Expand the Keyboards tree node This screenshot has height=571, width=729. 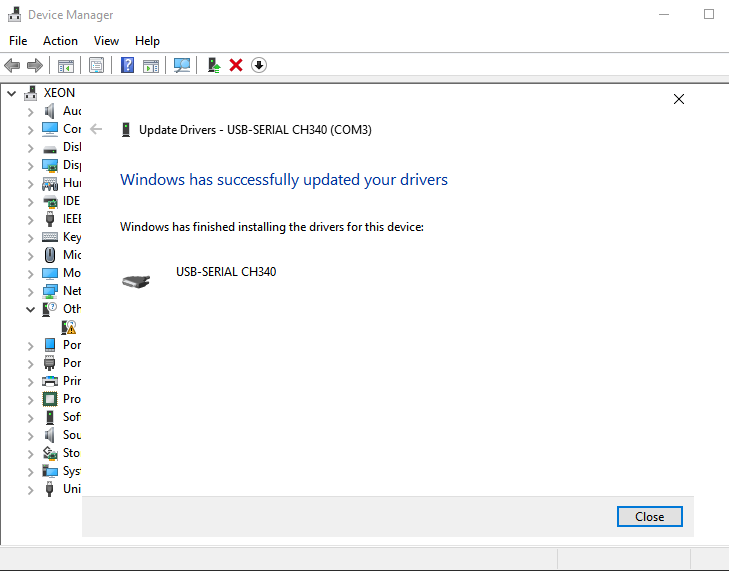point(31,238)
